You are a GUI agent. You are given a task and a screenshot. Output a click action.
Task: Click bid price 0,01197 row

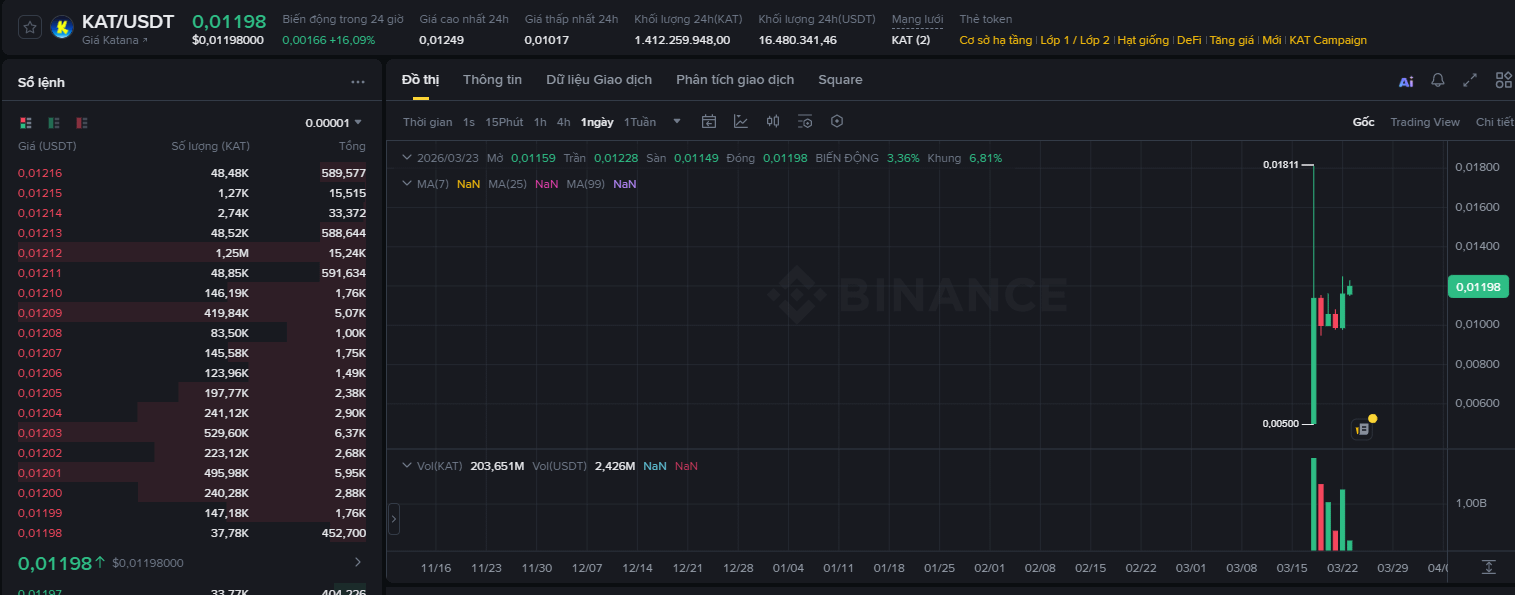click(x=192, y=590)
